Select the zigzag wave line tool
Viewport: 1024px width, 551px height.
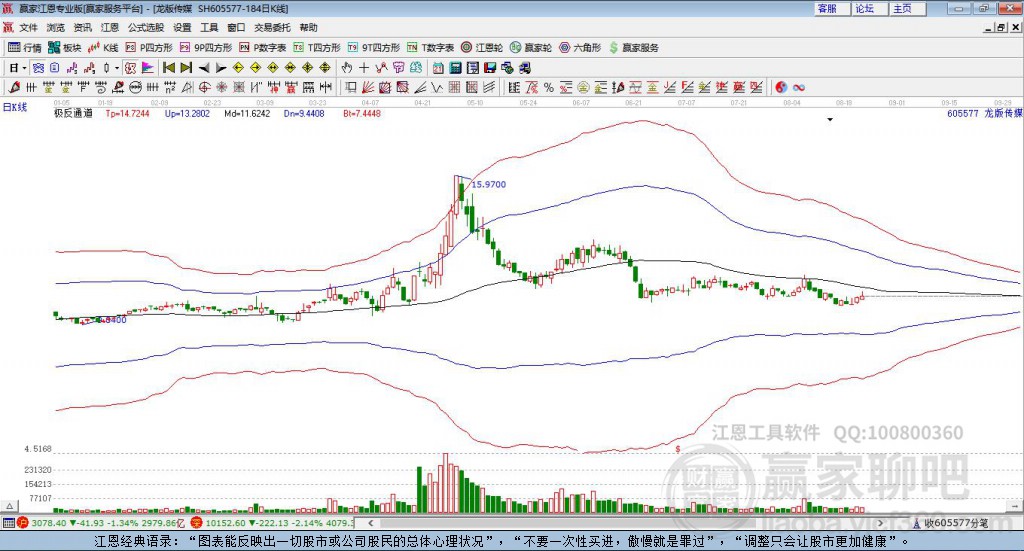[437, 87]
